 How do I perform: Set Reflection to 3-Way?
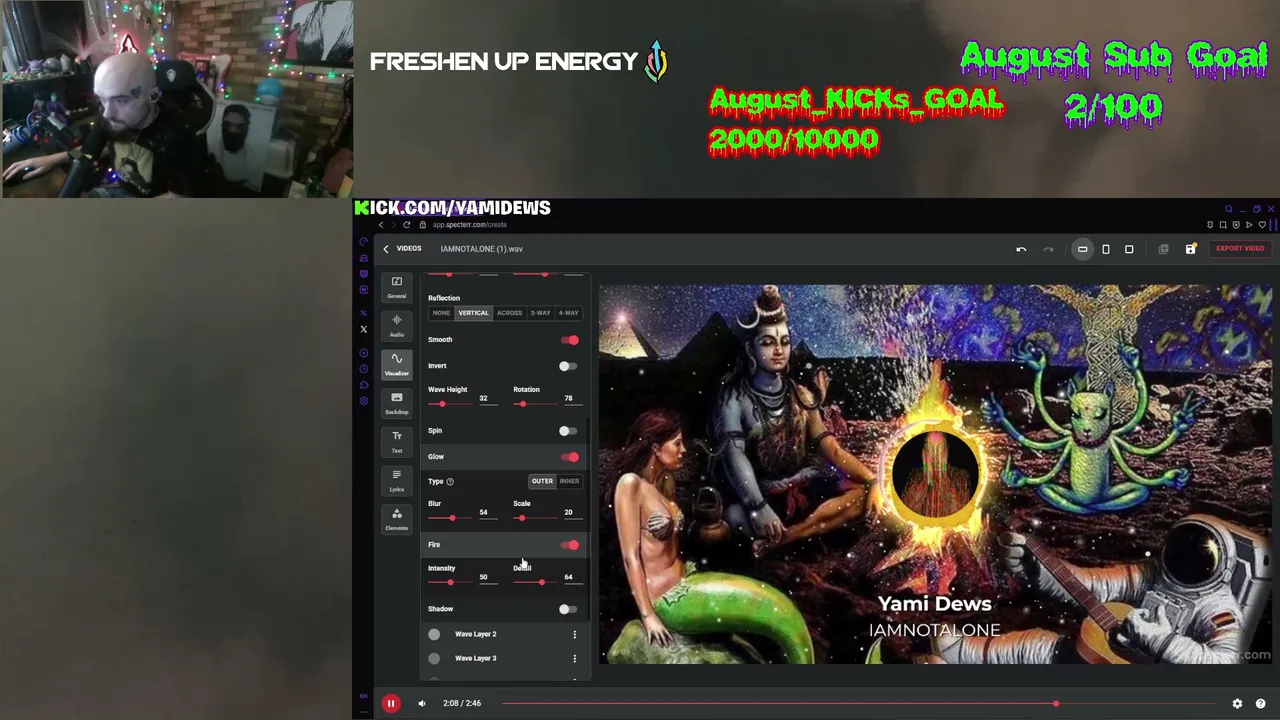540,313
